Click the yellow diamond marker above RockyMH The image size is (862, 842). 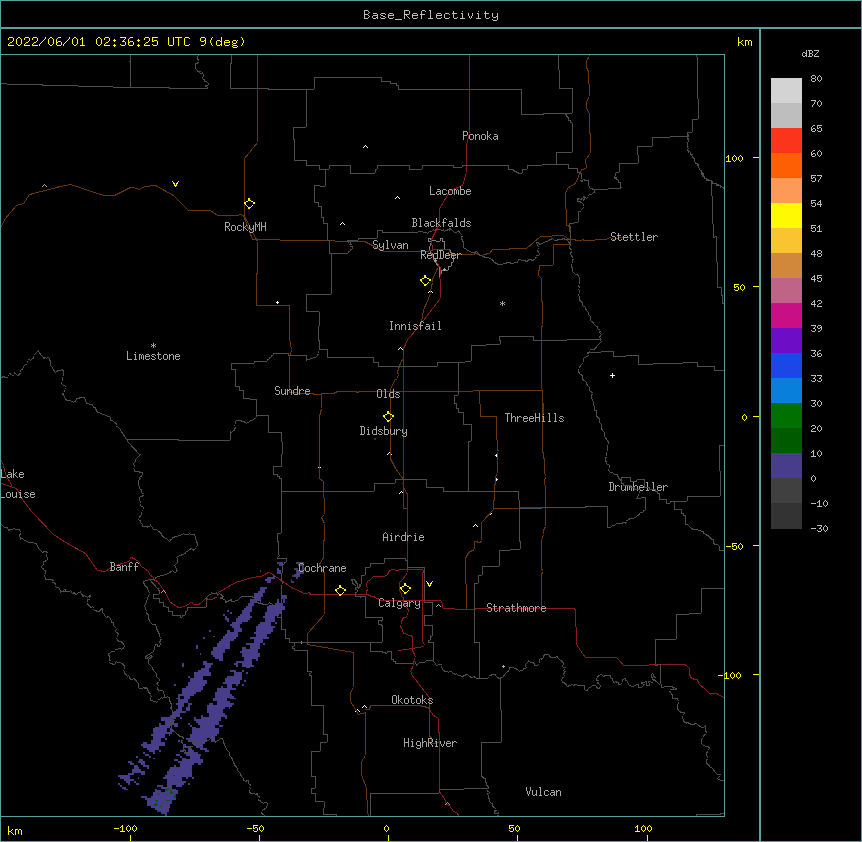click(x=249, y=203)
